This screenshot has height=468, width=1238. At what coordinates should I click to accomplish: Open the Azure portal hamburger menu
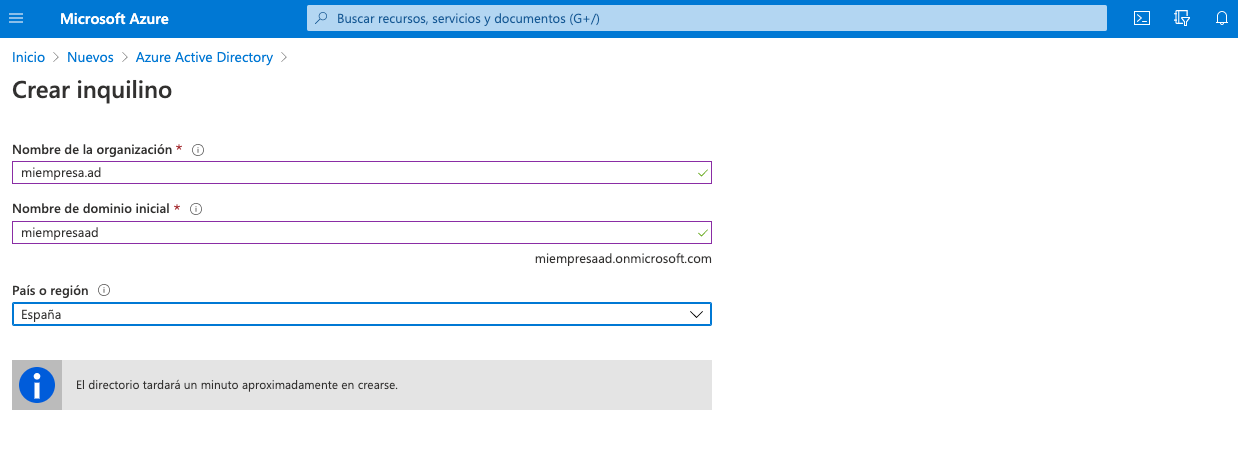[16, 18]
